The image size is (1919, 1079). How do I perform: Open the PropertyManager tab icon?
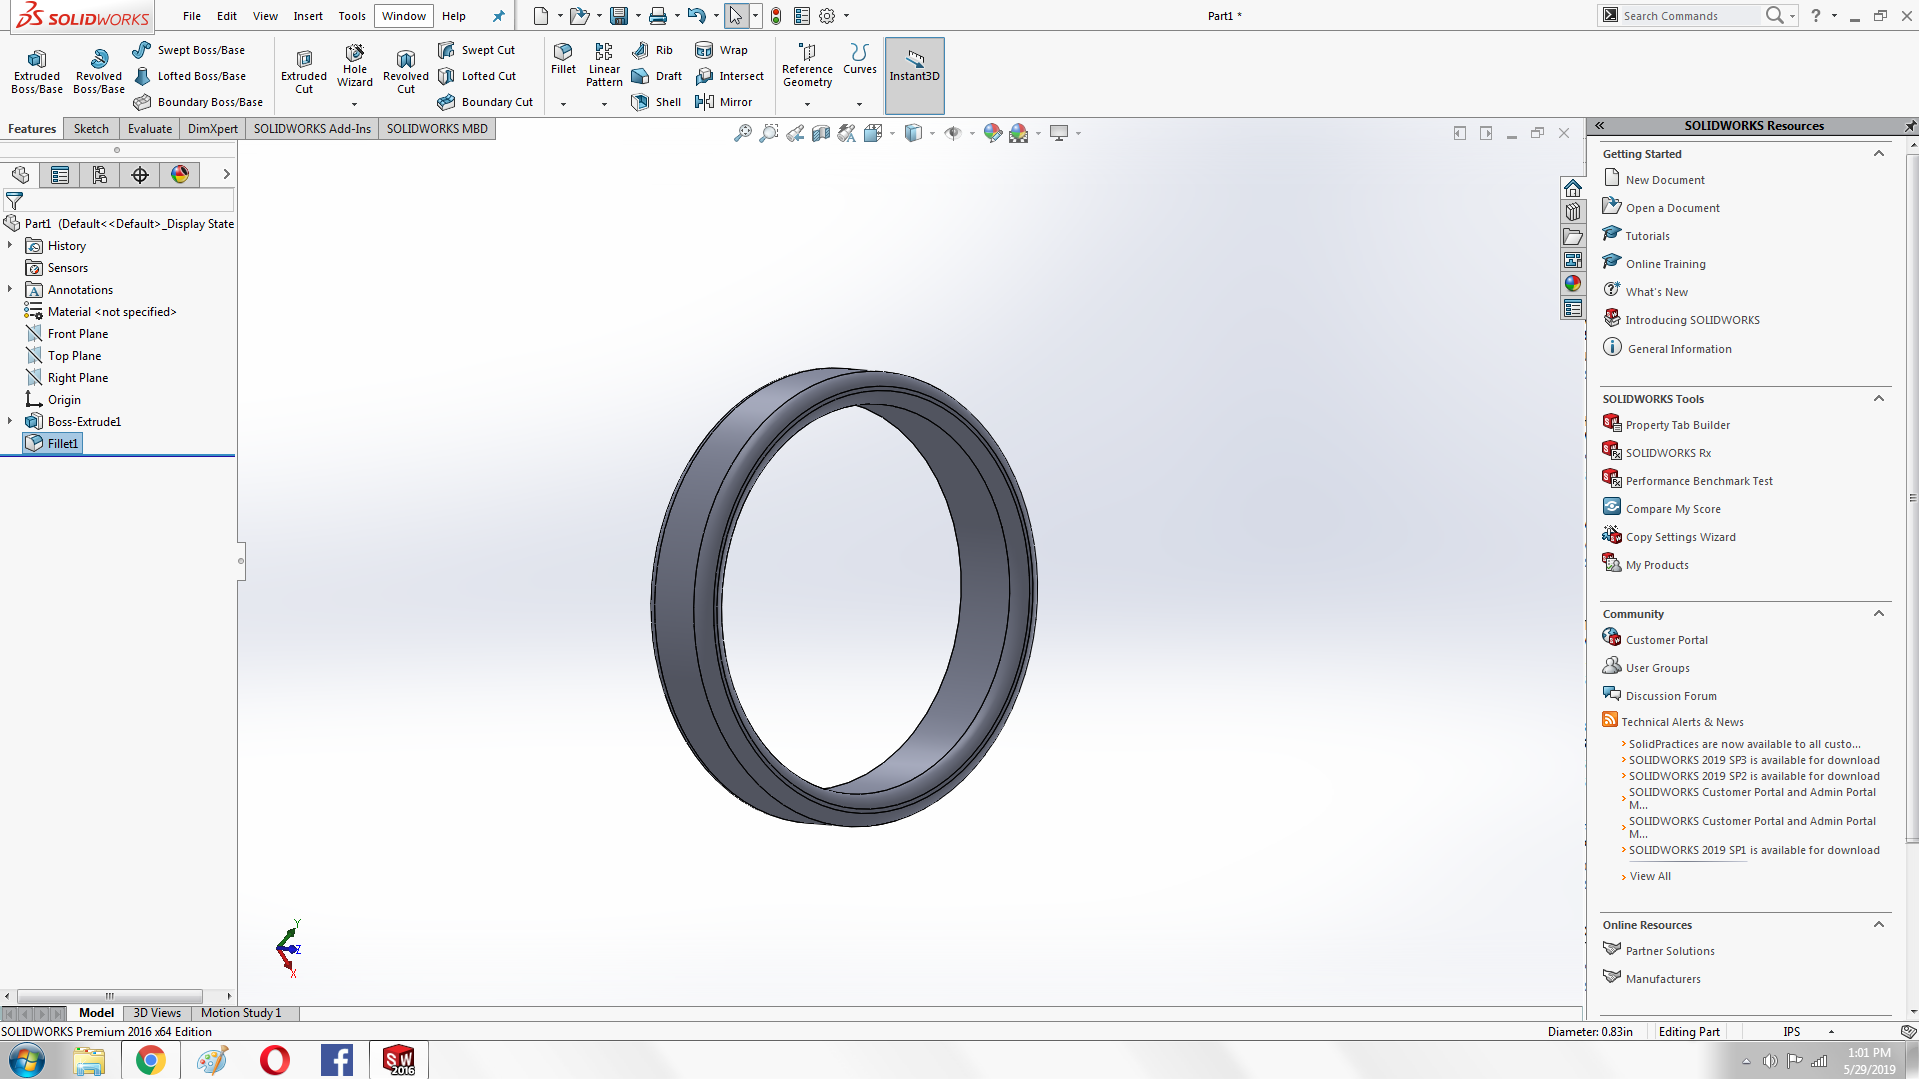click(x=60, y=175)
